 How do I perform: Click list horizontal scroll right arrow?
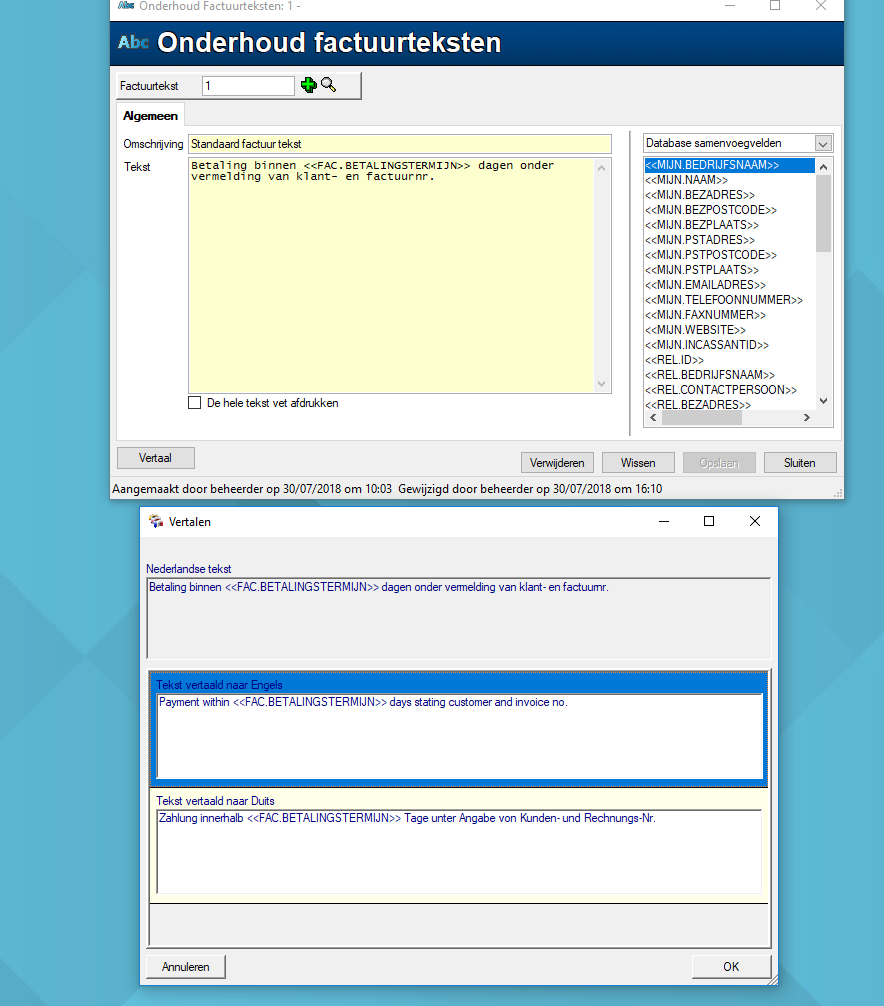point(807,418)
